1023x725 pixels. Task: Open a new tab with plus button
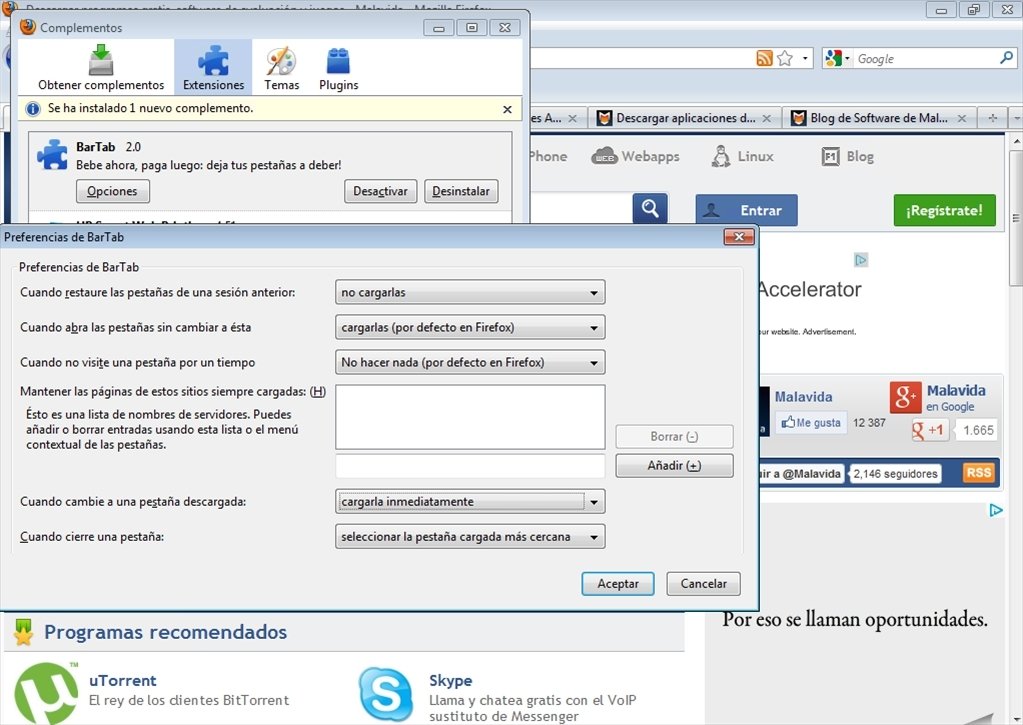tap(993, 118)
